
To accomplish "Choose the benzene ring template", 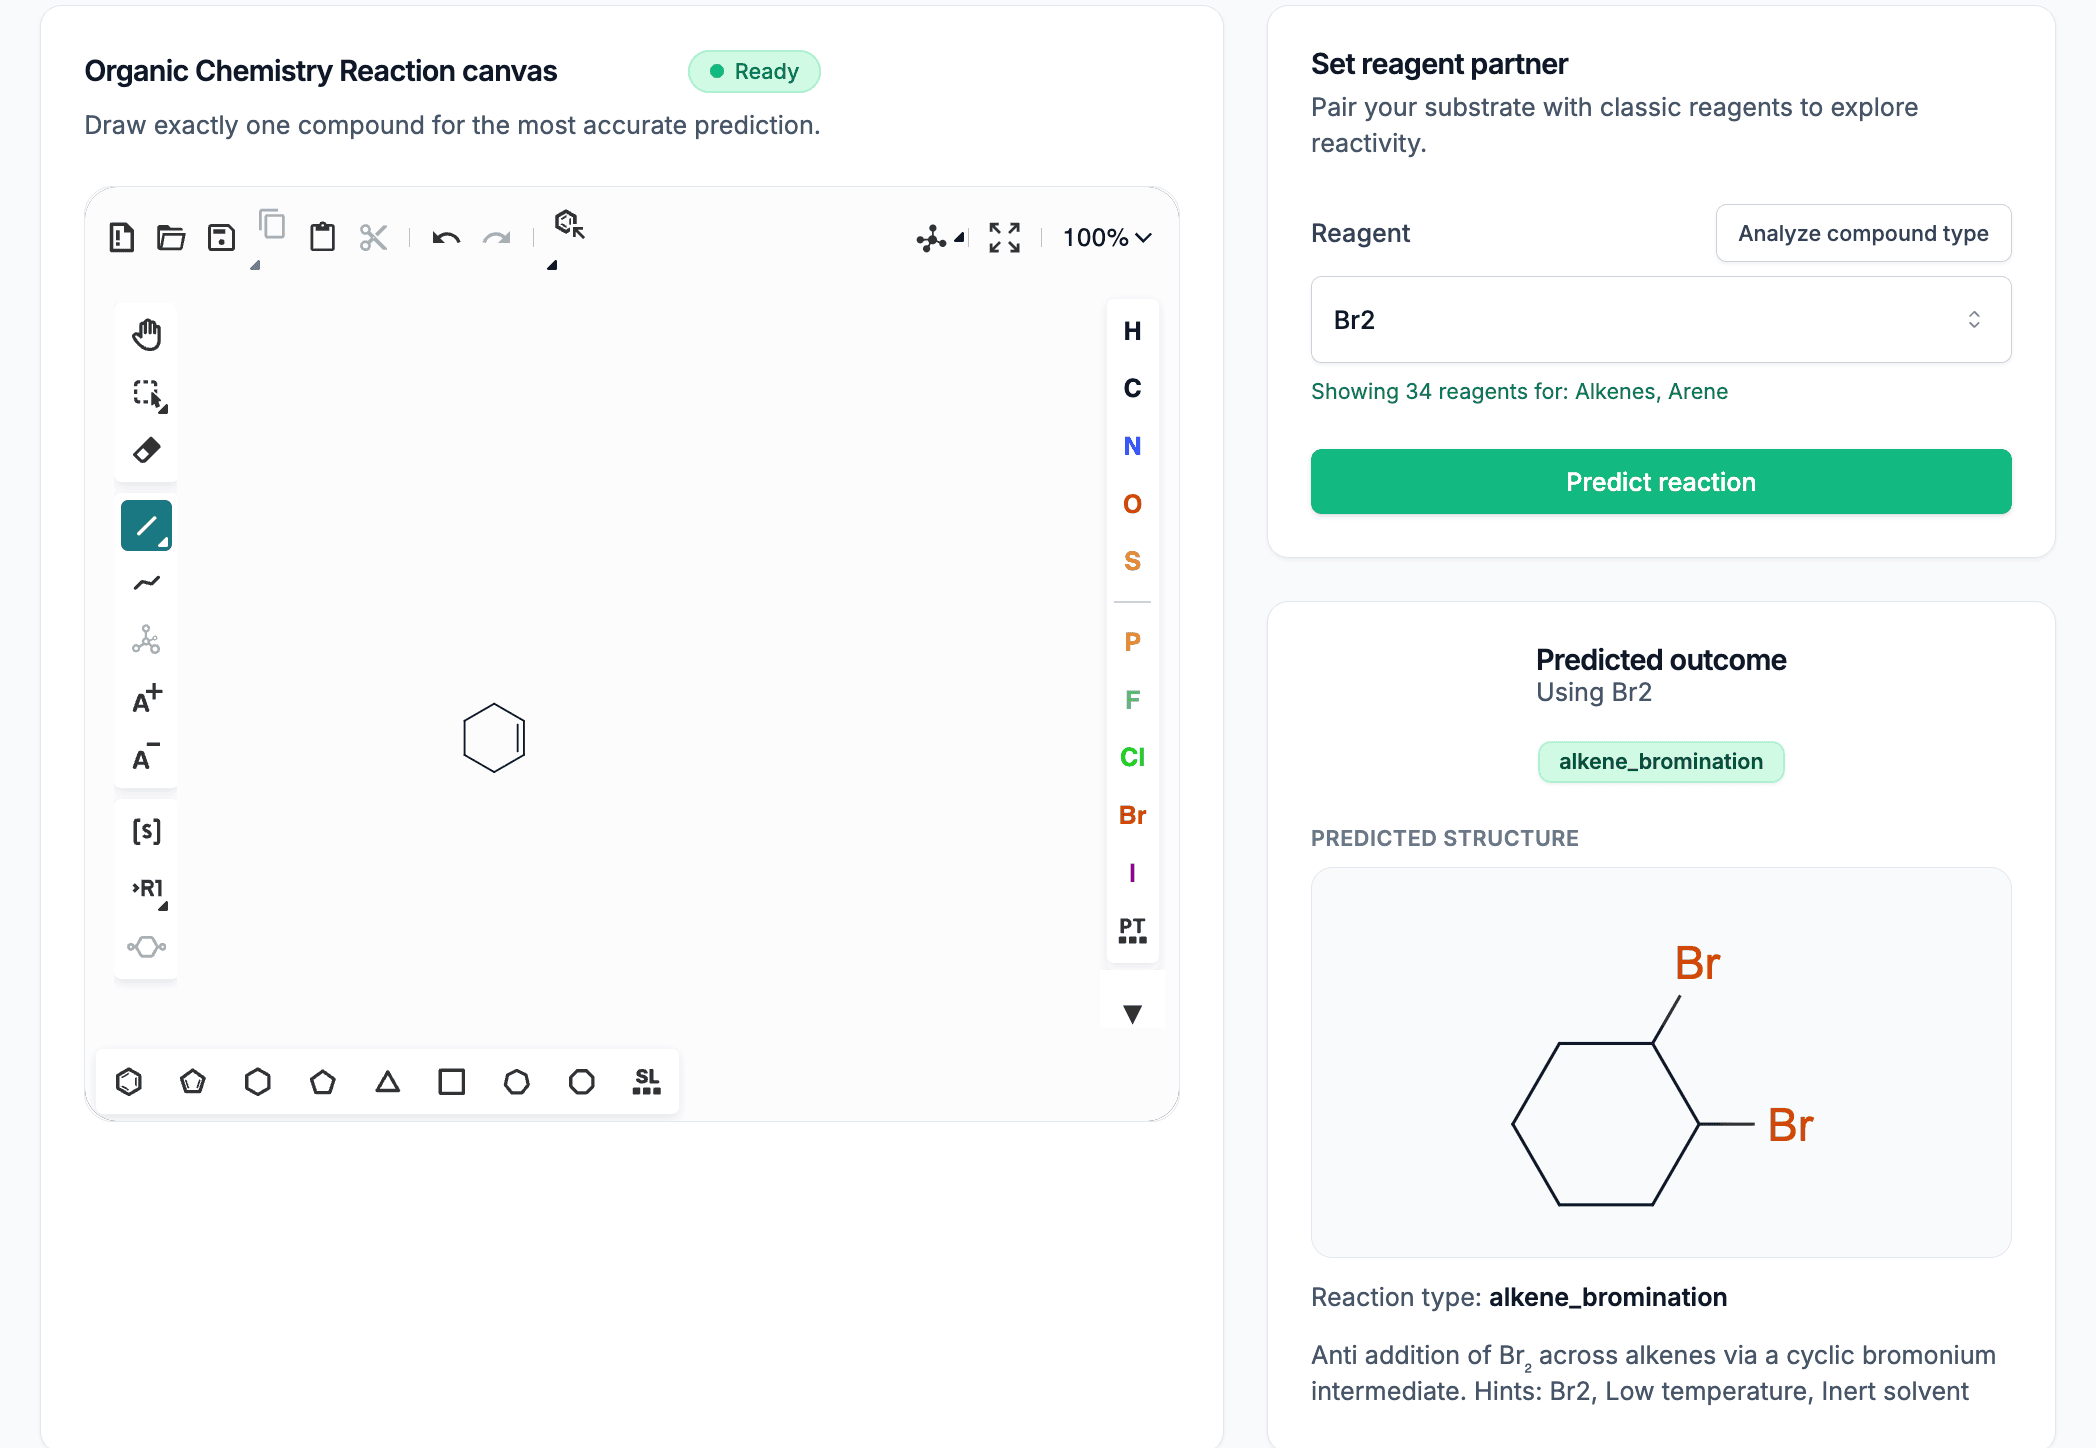I will pyautogui.click(x=128, y=1081).
